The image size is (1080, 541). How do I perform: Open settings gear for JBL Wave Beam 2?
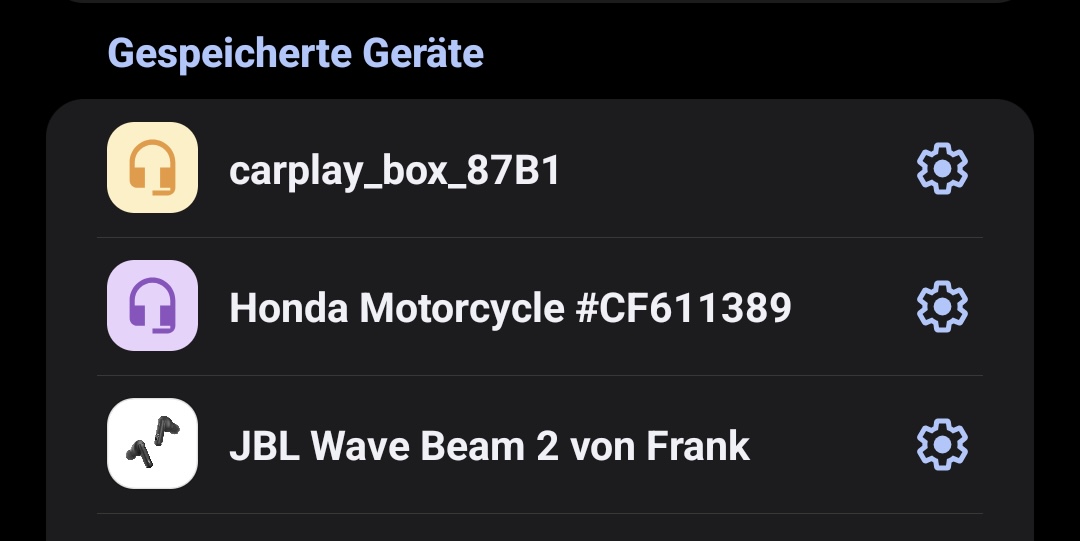point(942,444)
